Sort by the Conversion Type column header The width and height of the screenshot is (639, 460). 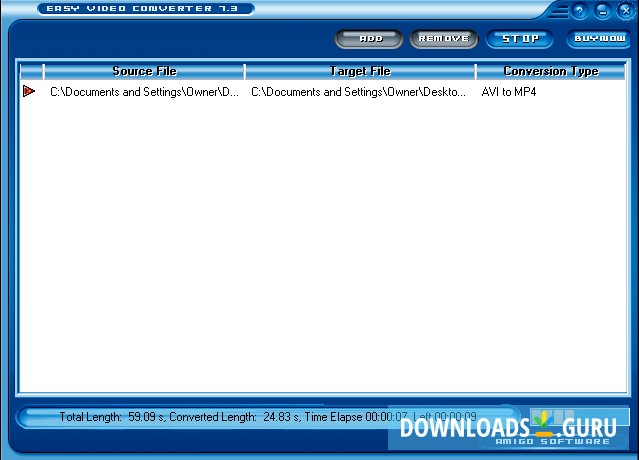point(551,71)
